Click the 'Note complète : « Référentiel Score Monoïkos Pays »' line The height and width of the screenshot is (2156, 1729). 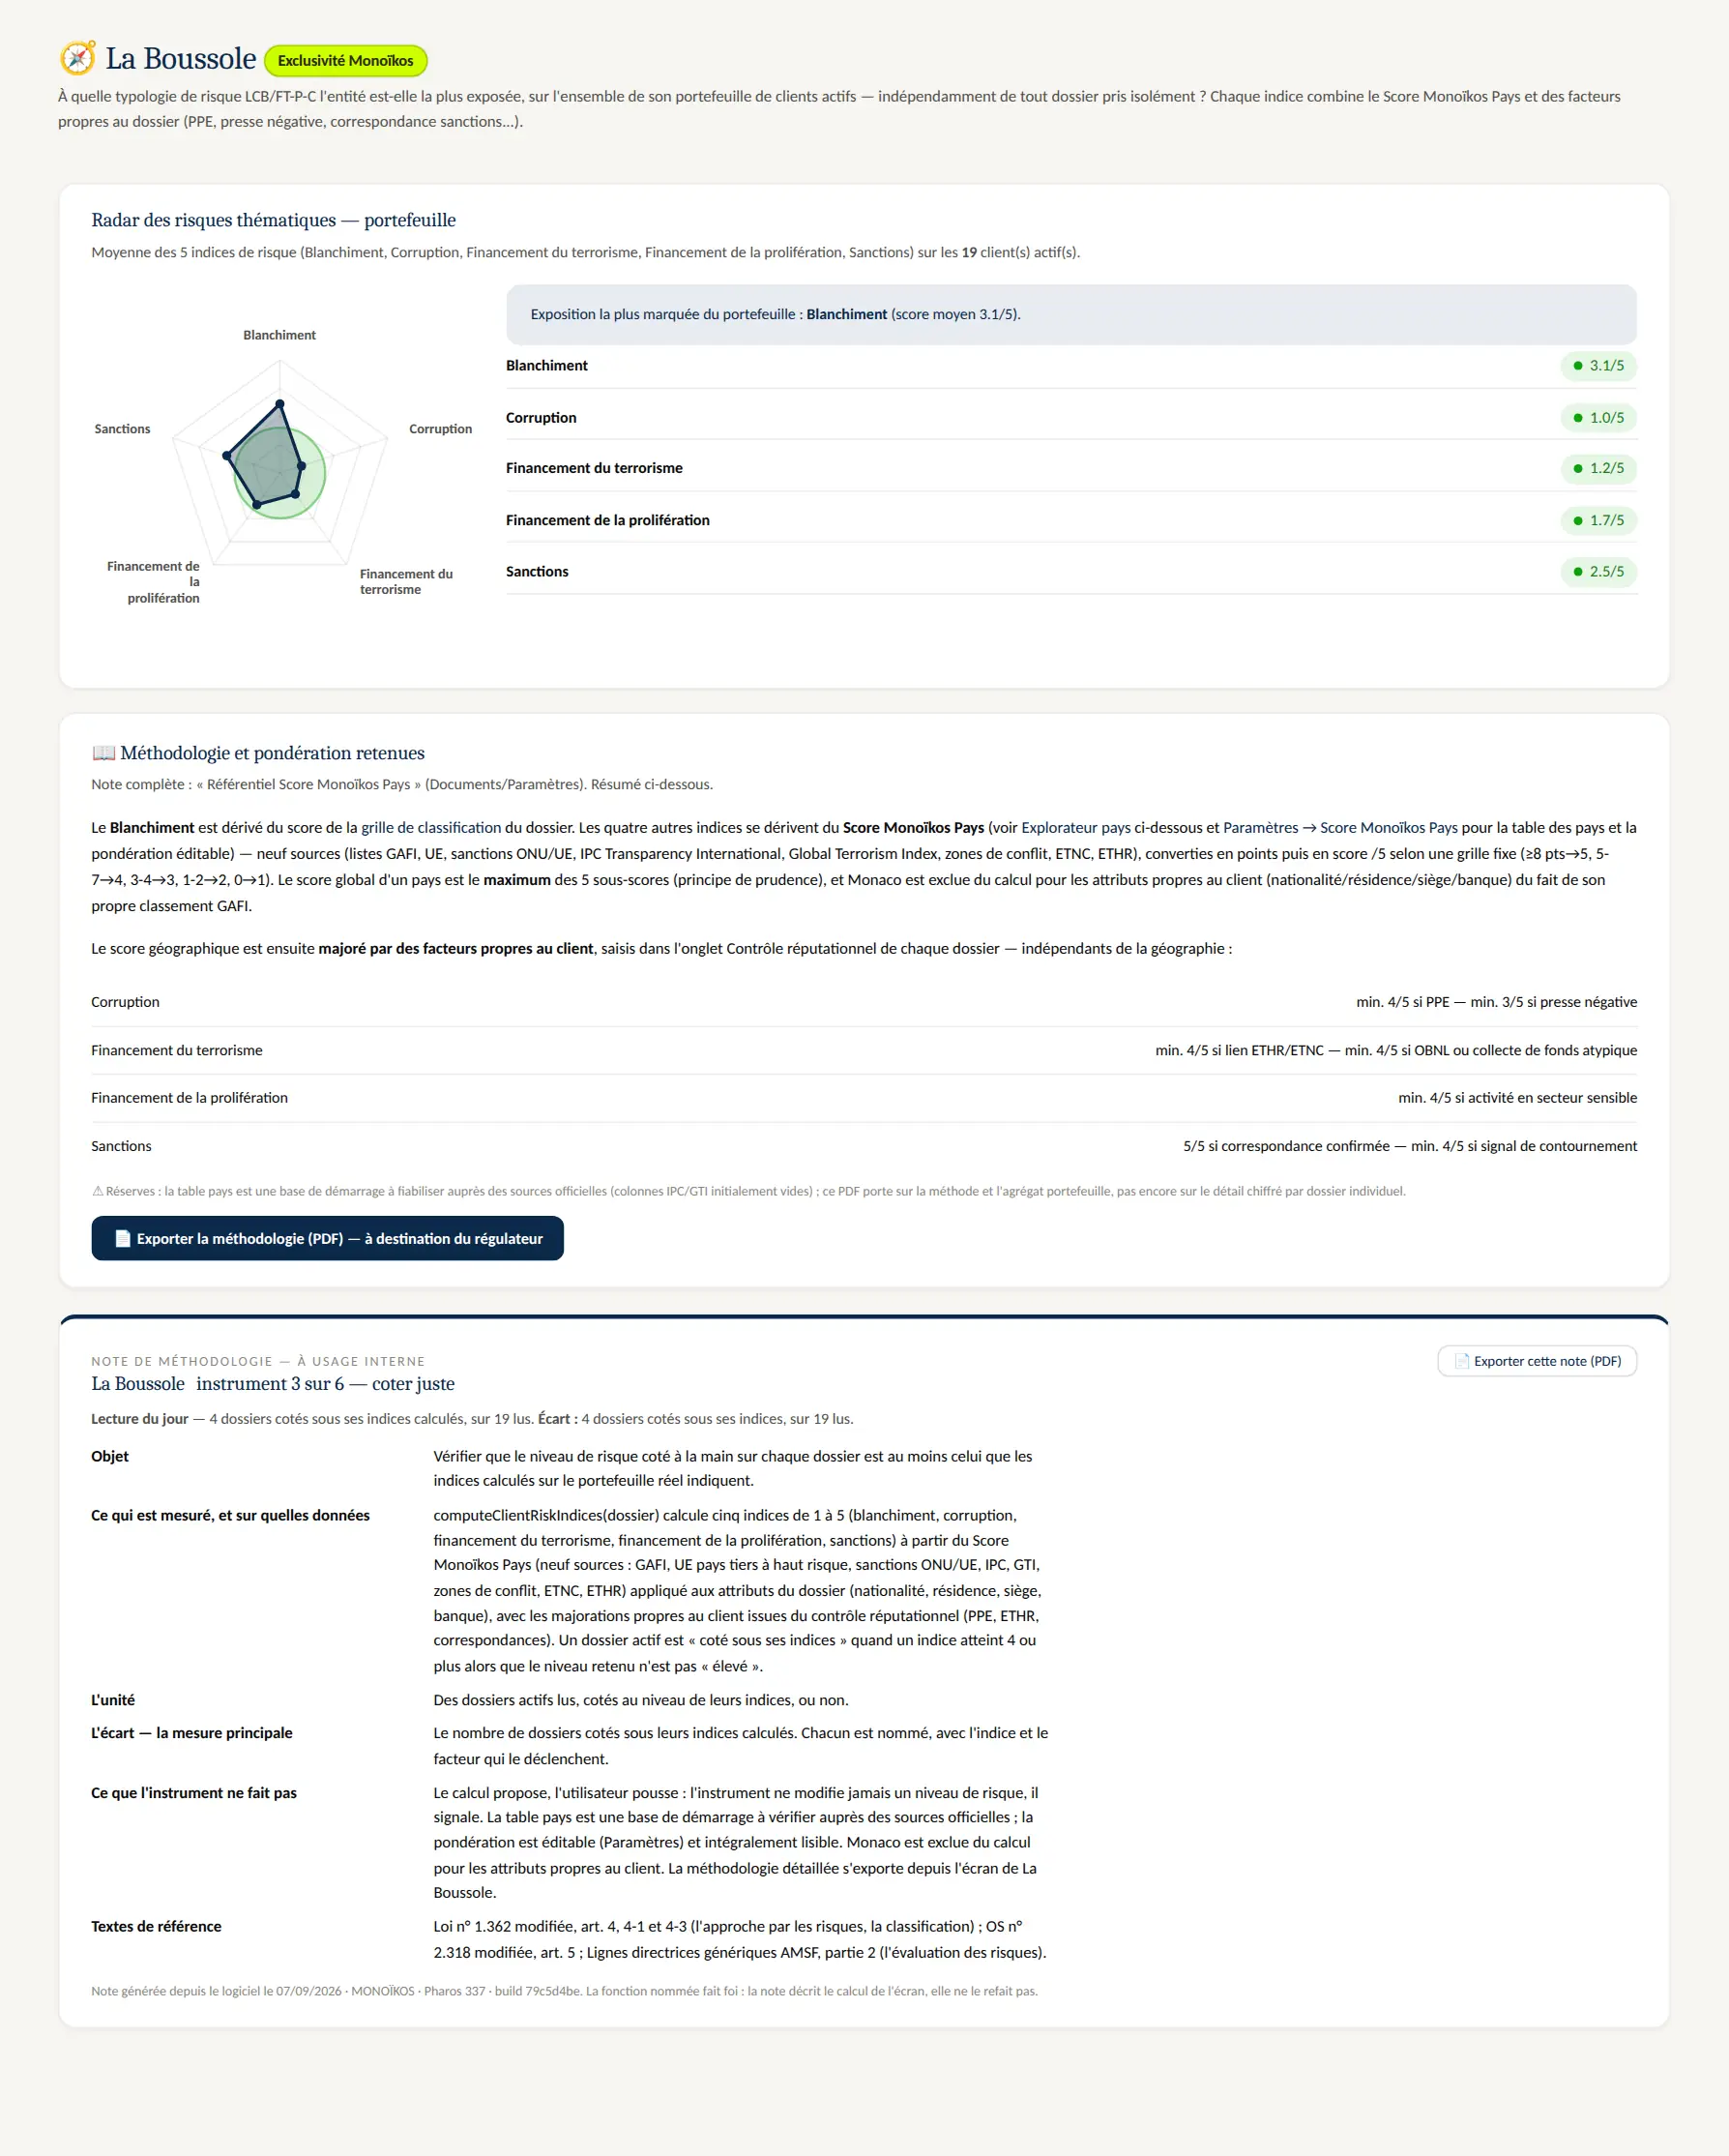tap(402, 784)
